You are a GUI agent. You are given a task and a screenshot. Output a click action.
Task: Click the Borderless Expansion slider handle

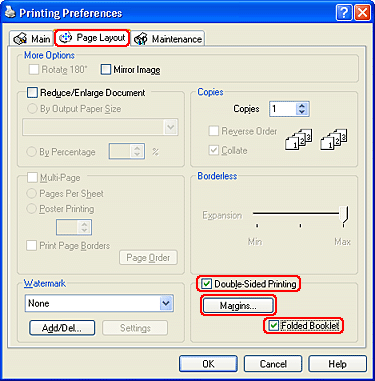point(344,216)
